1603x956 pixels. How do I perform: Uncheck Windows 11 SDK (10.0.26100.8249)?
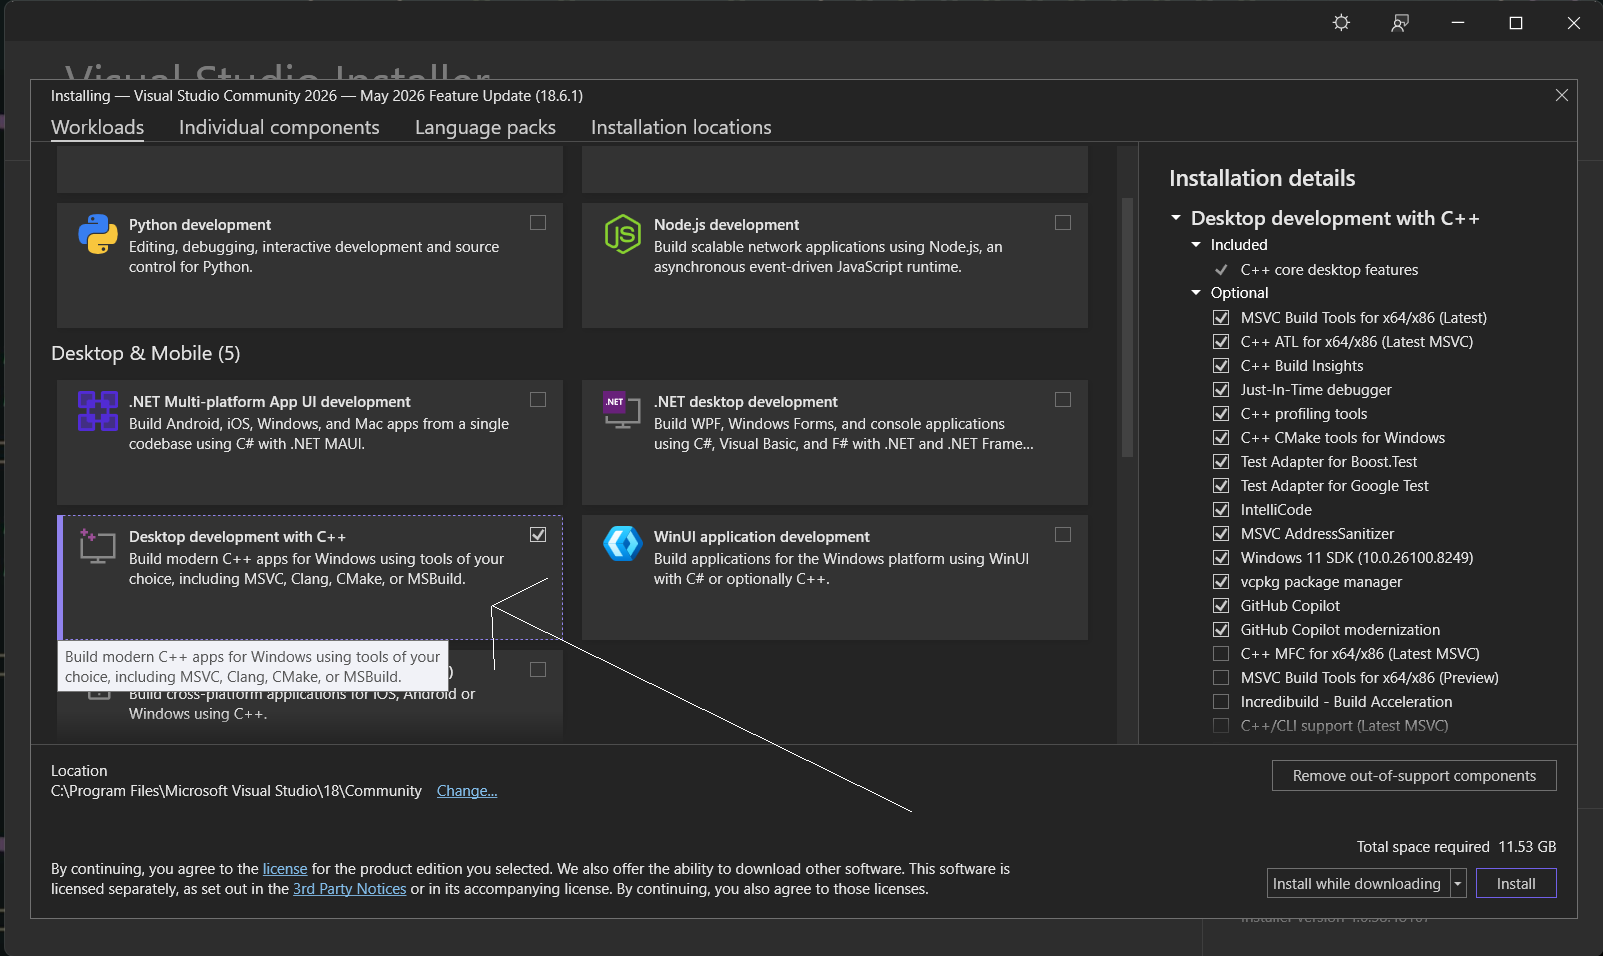point(1221,558)
